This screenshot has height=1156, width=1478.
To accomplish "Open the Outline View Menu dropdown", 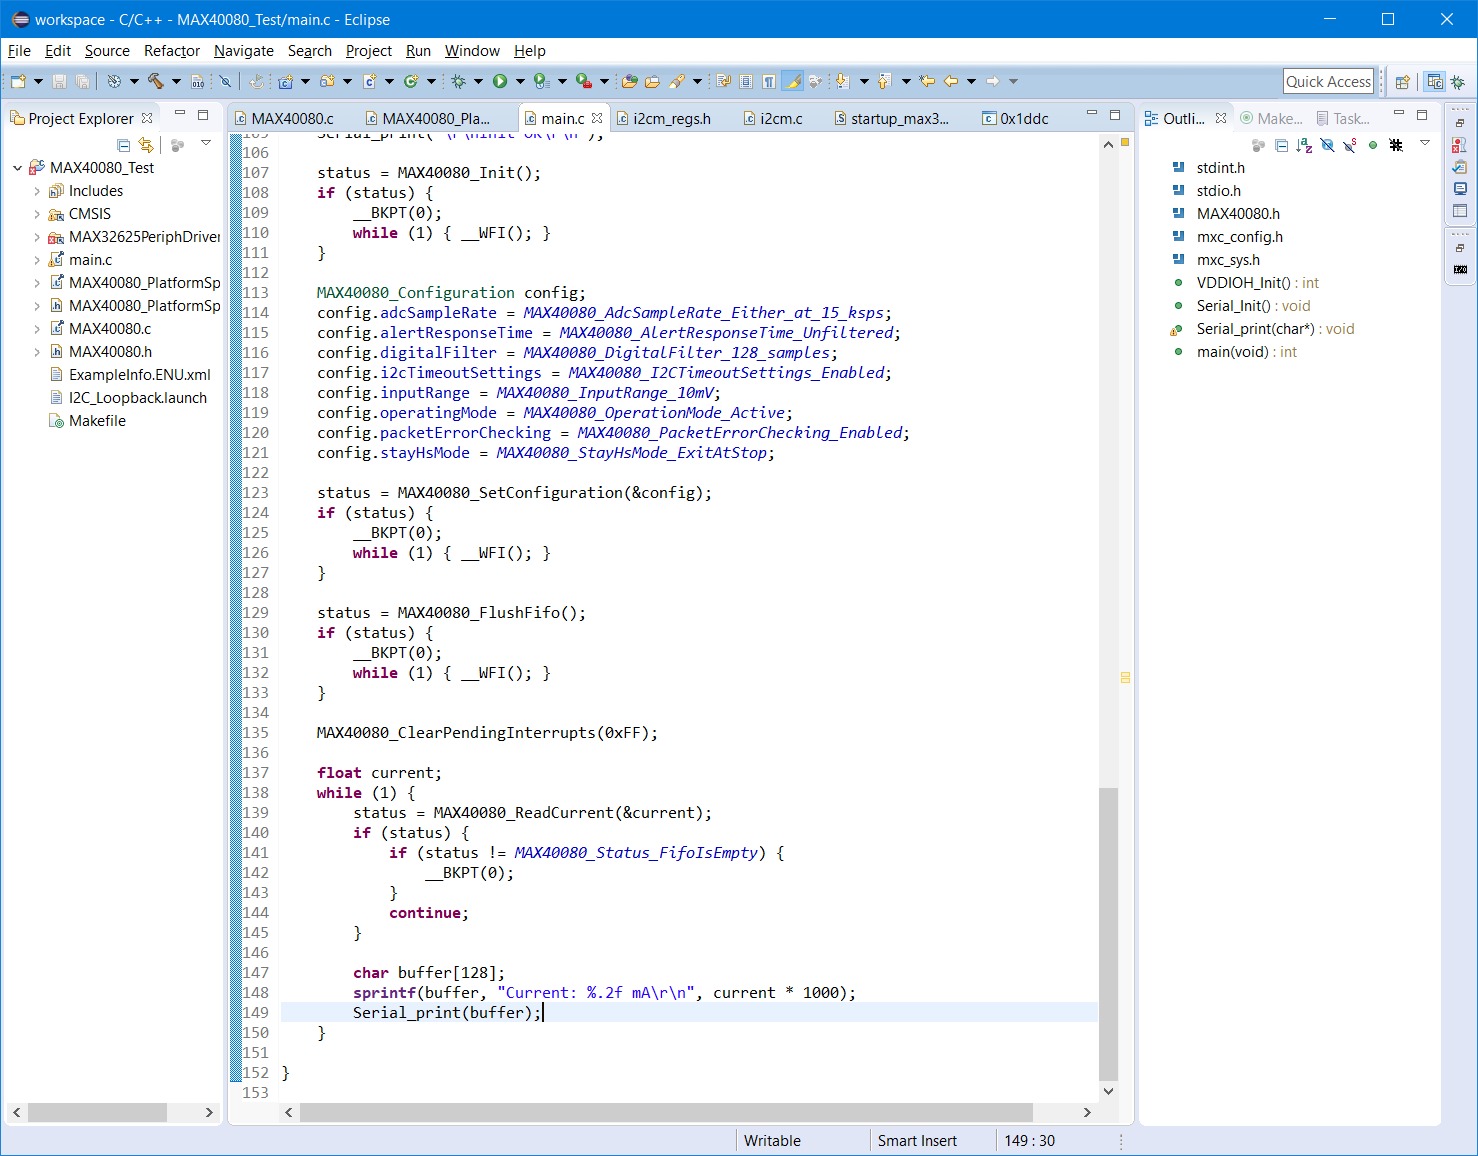I will [1425, 144].
